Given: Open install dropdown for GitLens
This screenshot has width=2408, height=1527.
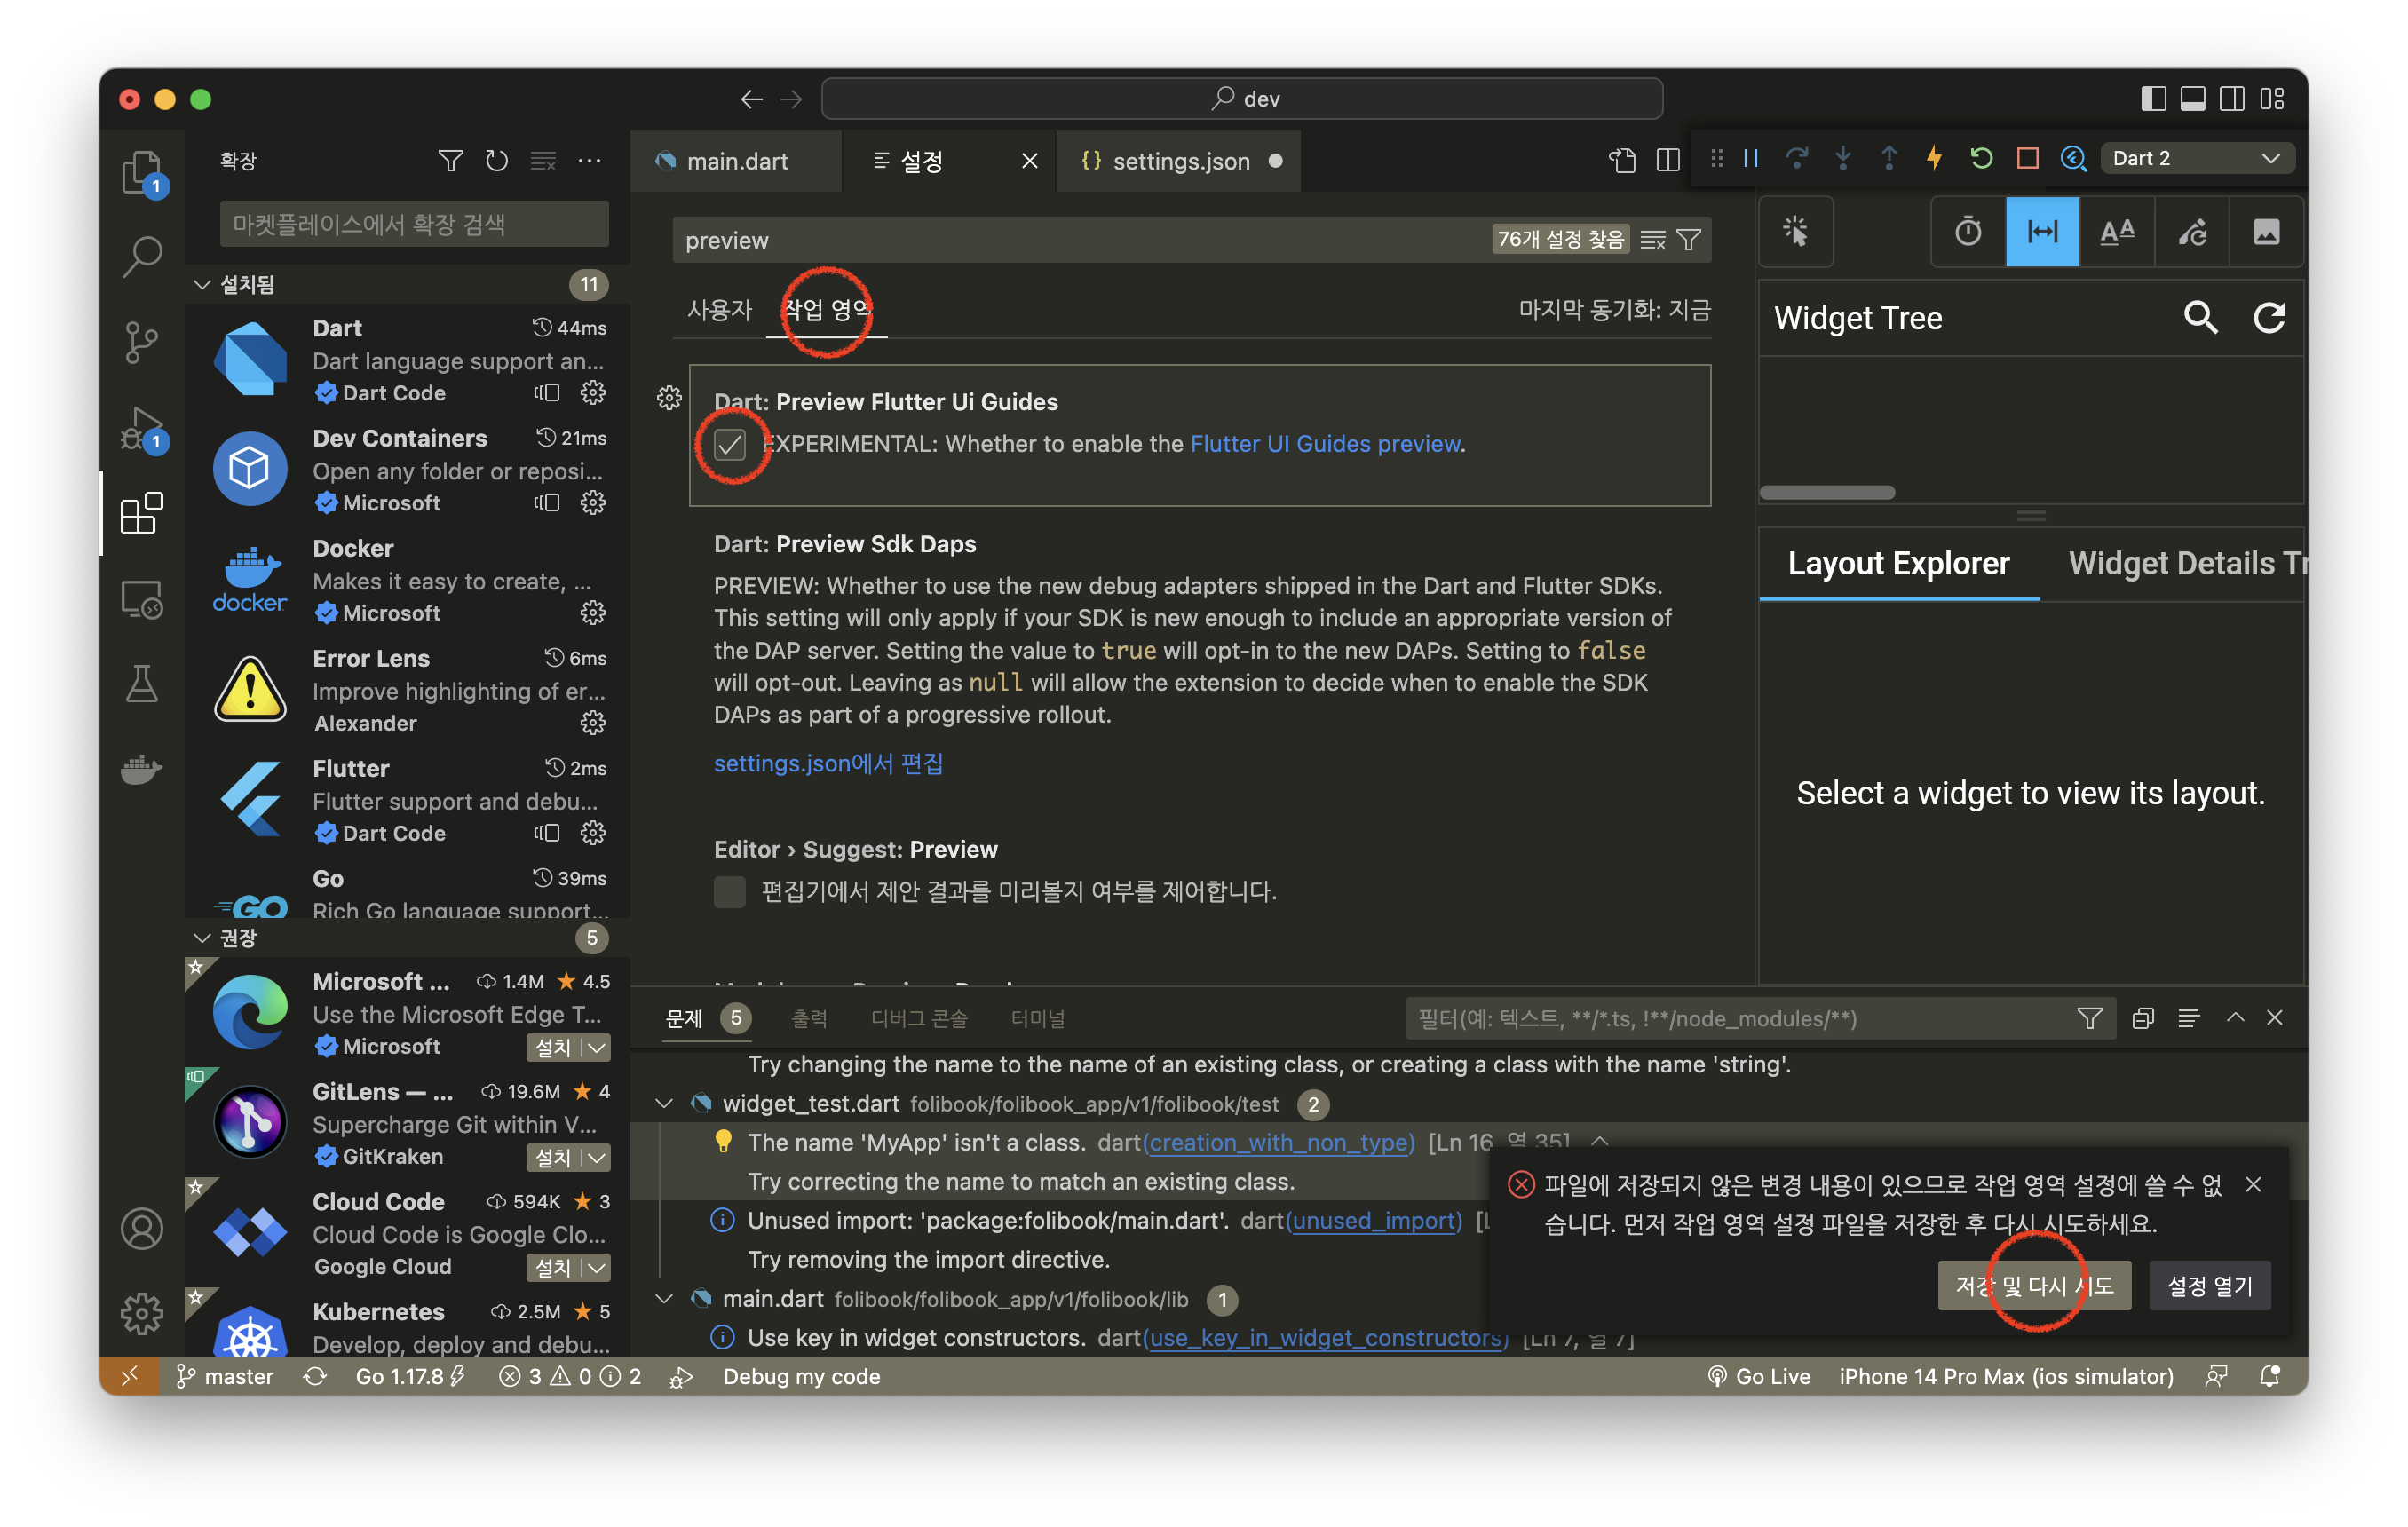Looking at the screenshot, I should point(597,1157).
